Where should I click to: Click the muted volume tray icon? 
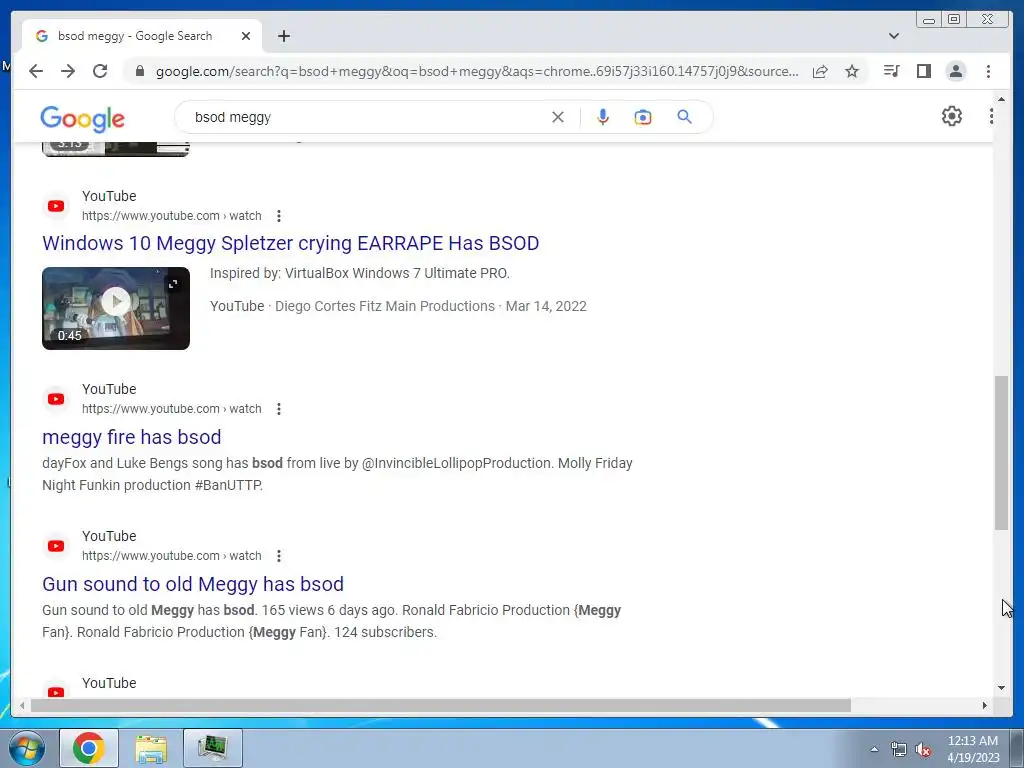click(x=923, y=750)
